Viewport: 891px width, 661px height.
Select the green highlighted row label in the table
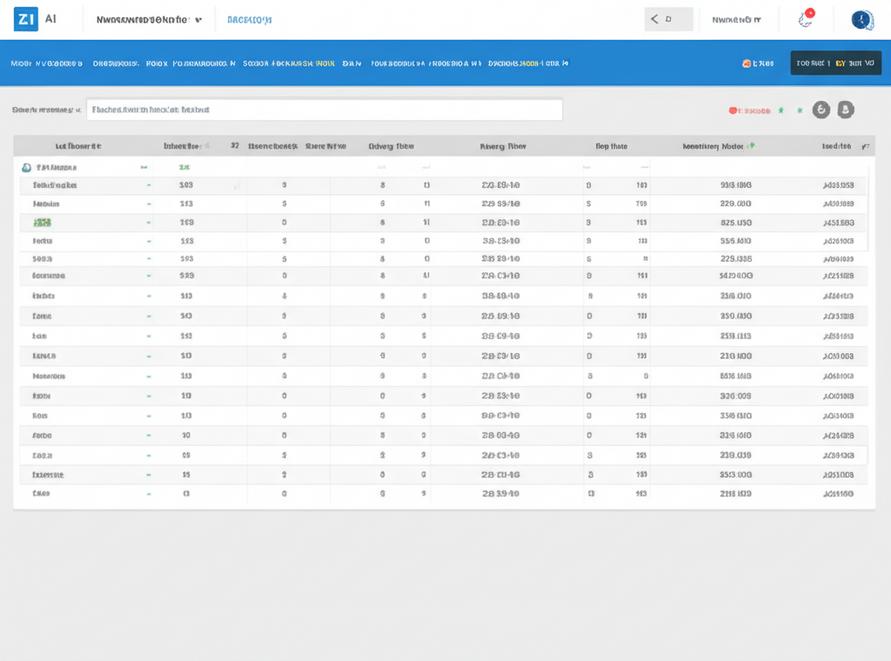42,222
